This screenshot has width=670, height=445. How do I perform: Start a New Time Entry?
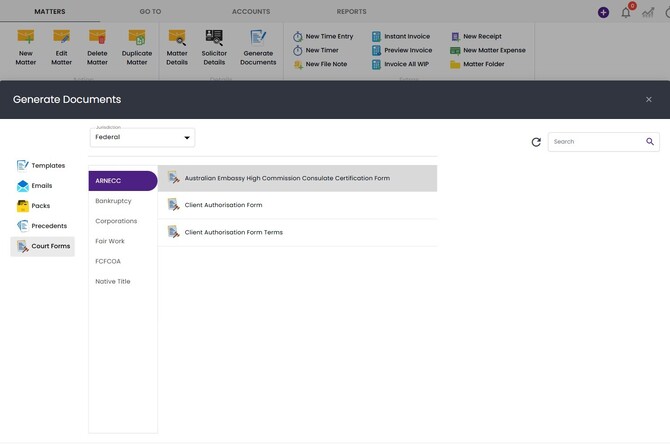point(323,36)
